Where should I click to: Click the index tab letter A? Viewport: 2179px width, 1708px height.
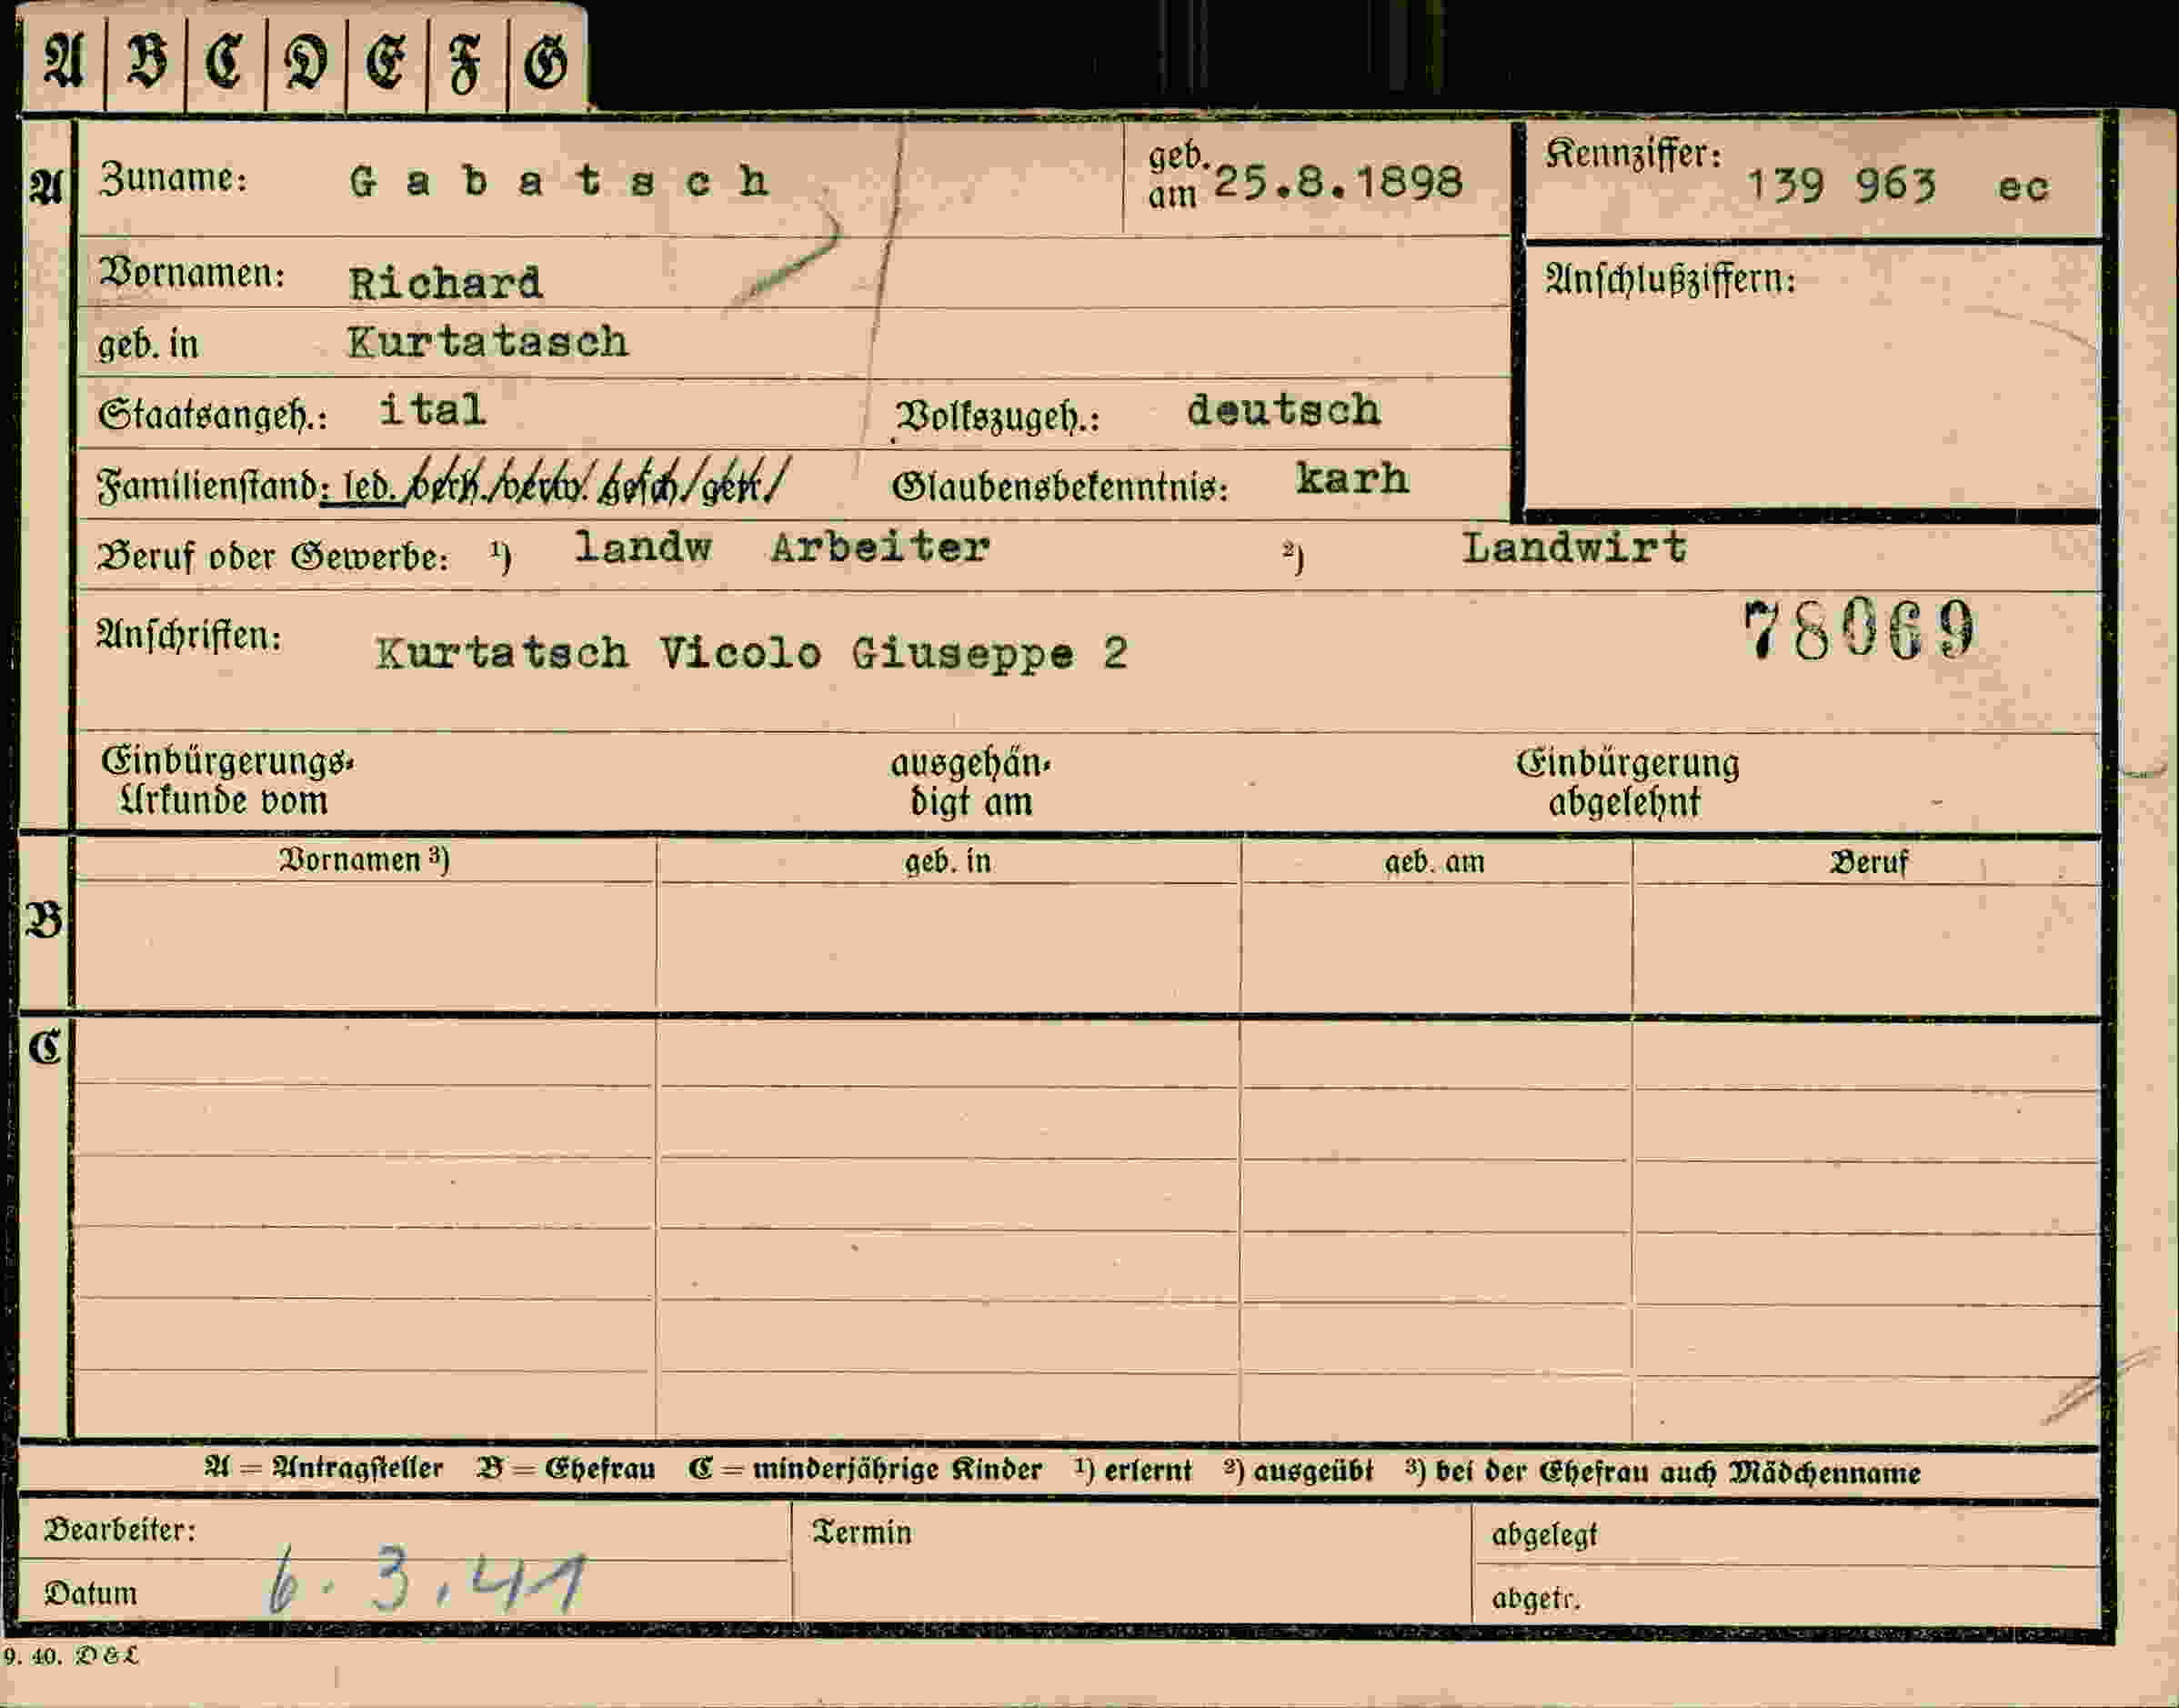pyautogui.click(x=63, y=60)
